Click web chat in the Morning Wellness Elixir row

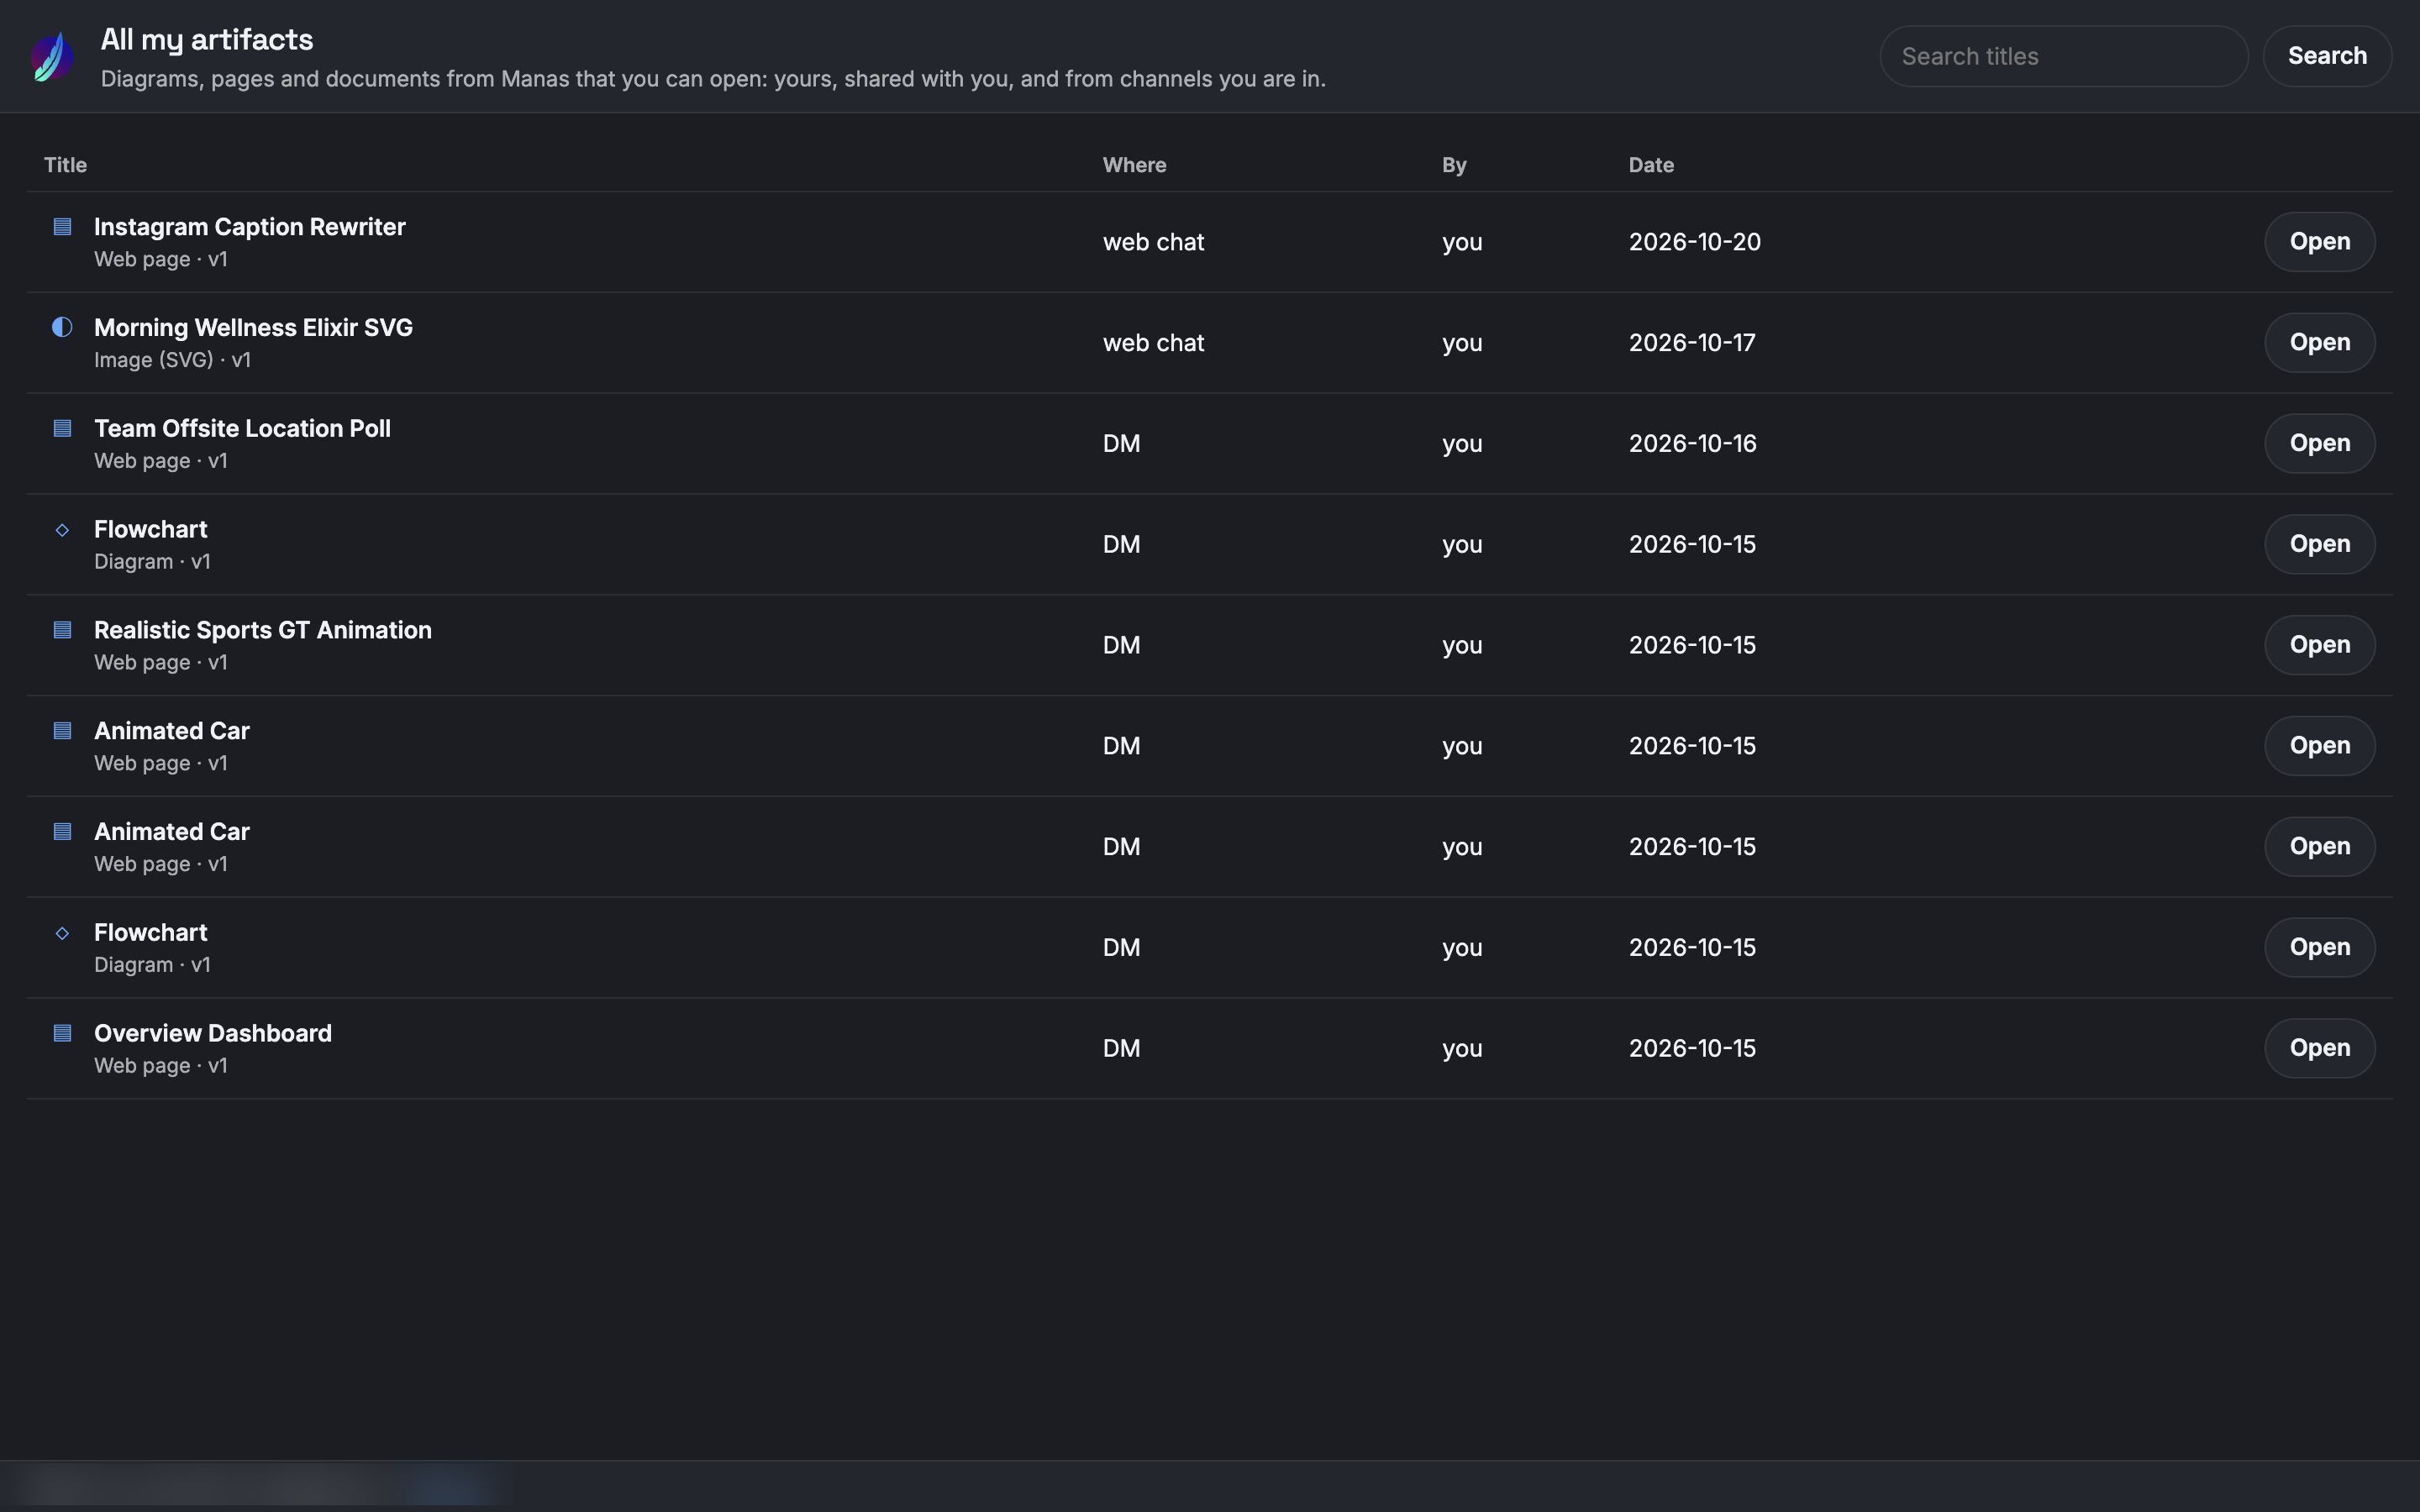click(1153, 343)
